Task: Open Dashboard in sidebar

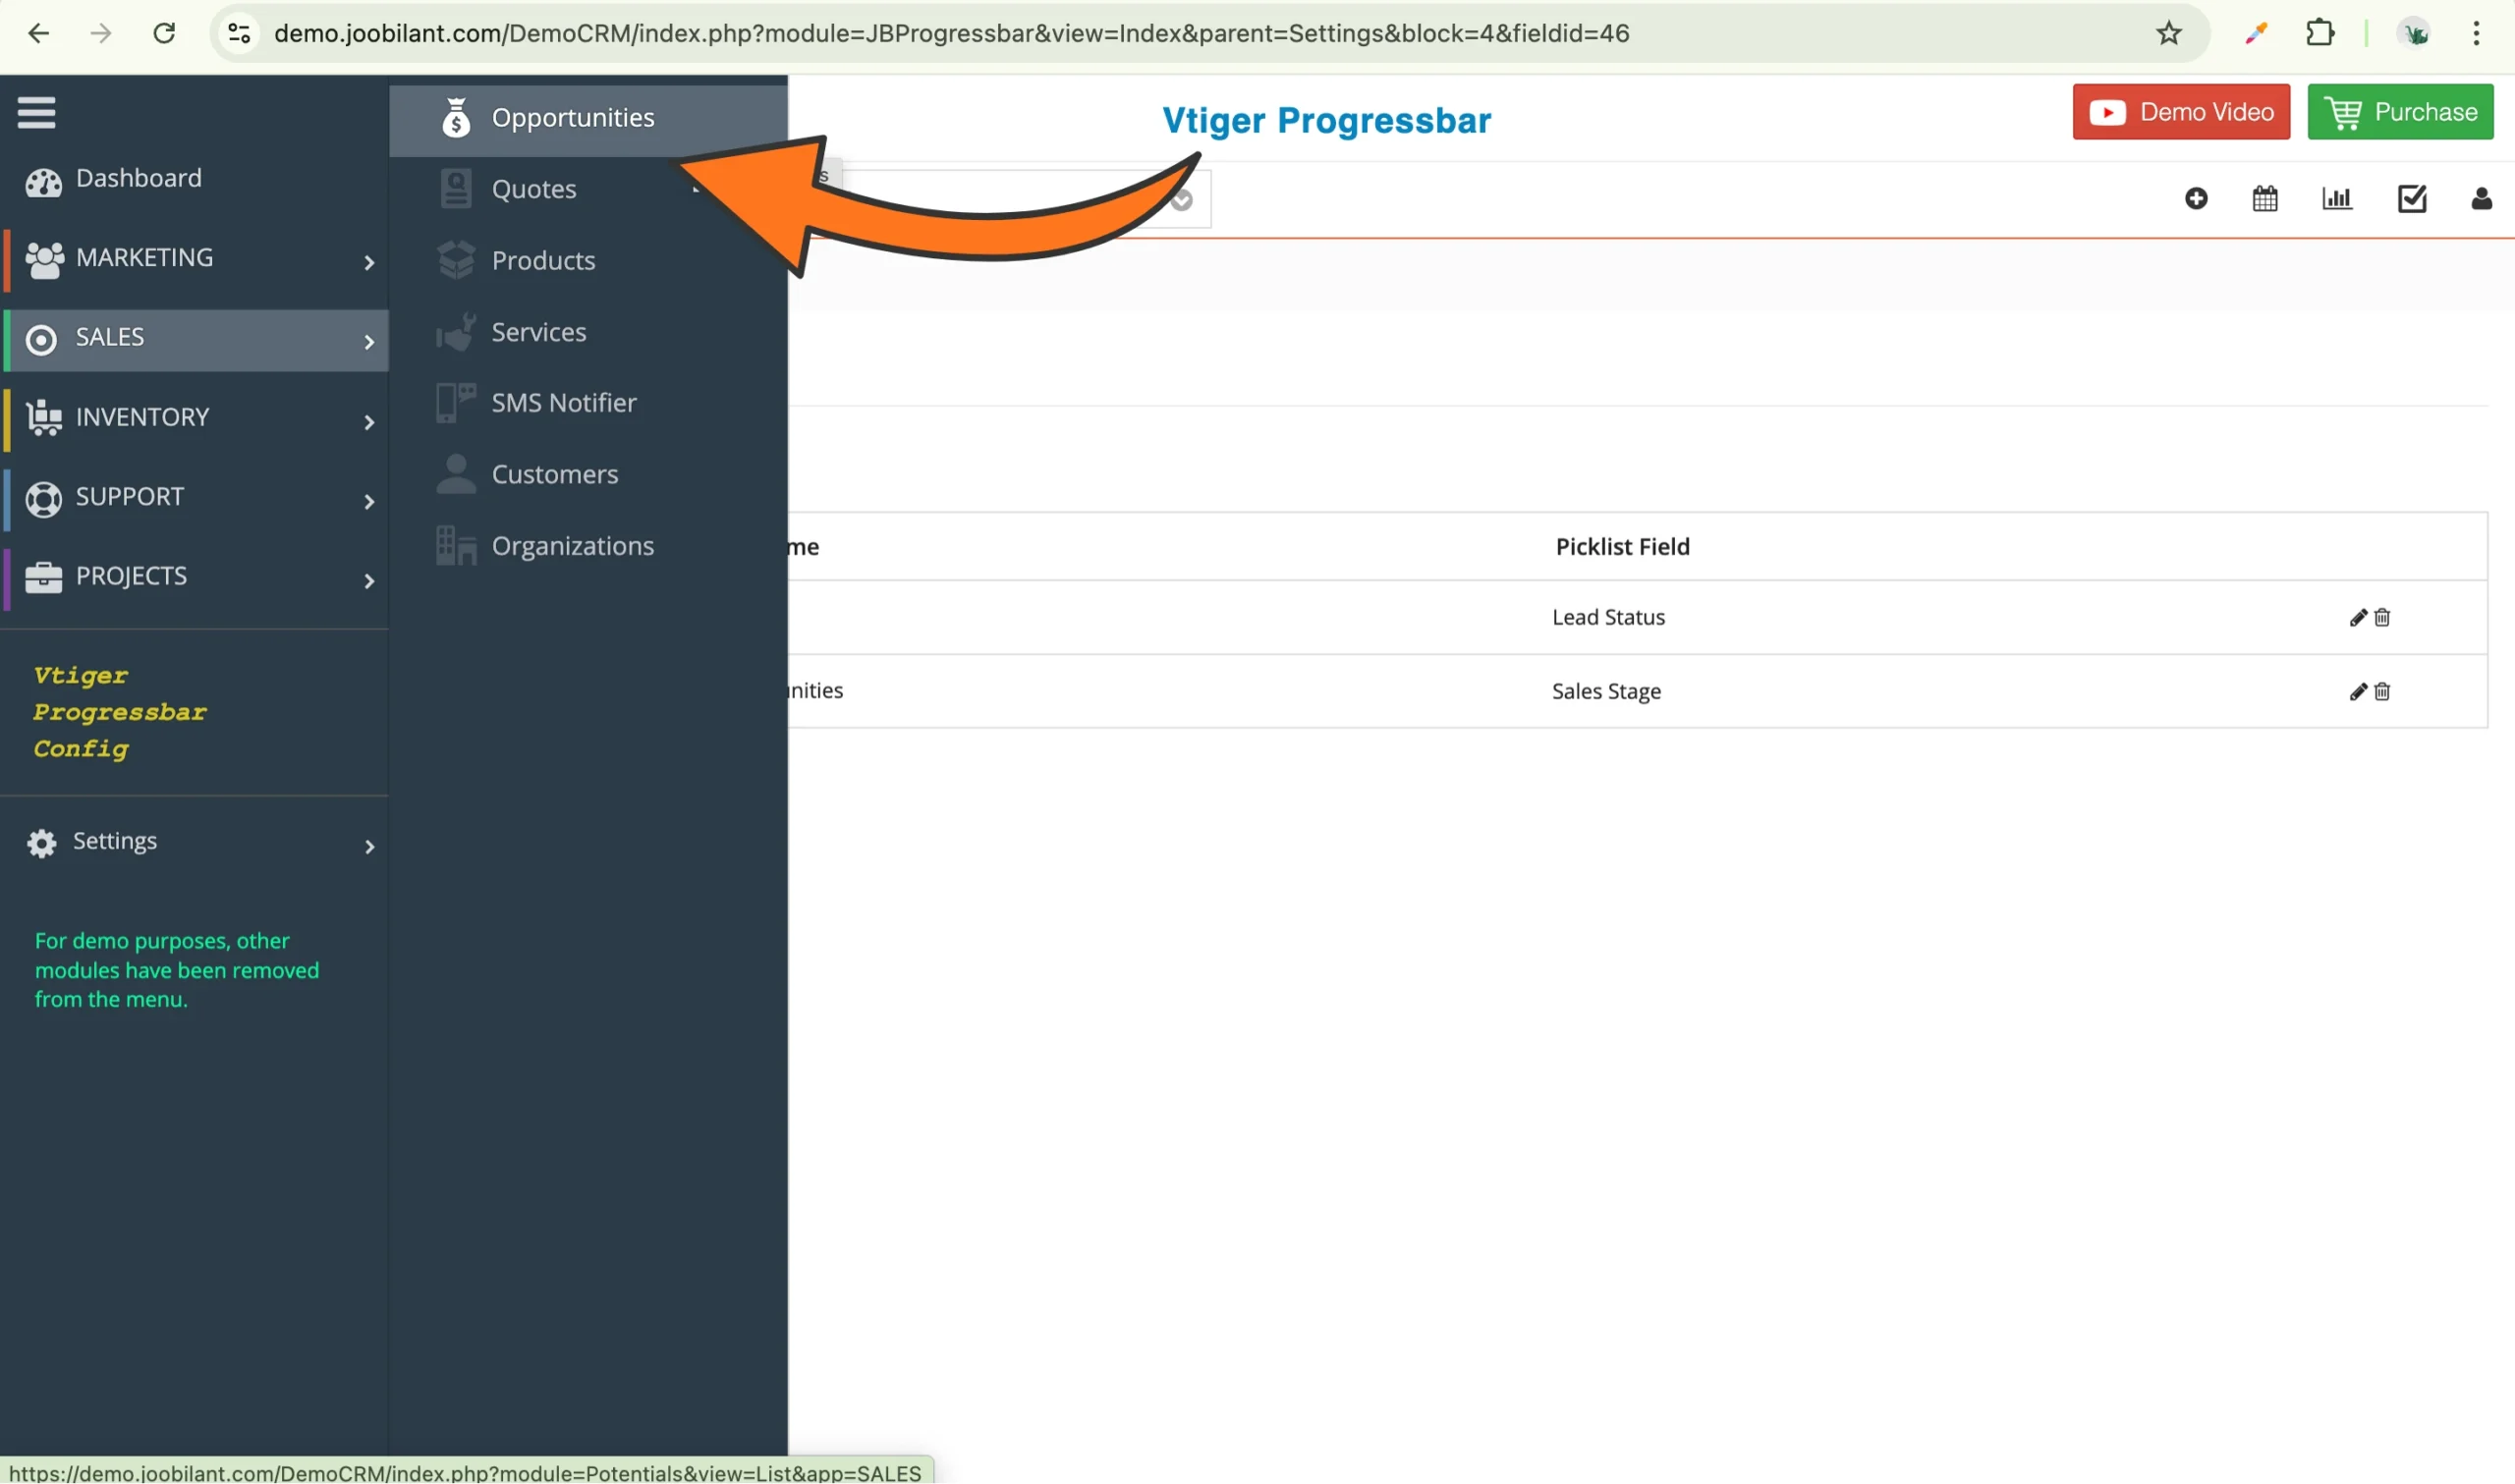Action: pyautogui.click(x=138, y=179)
